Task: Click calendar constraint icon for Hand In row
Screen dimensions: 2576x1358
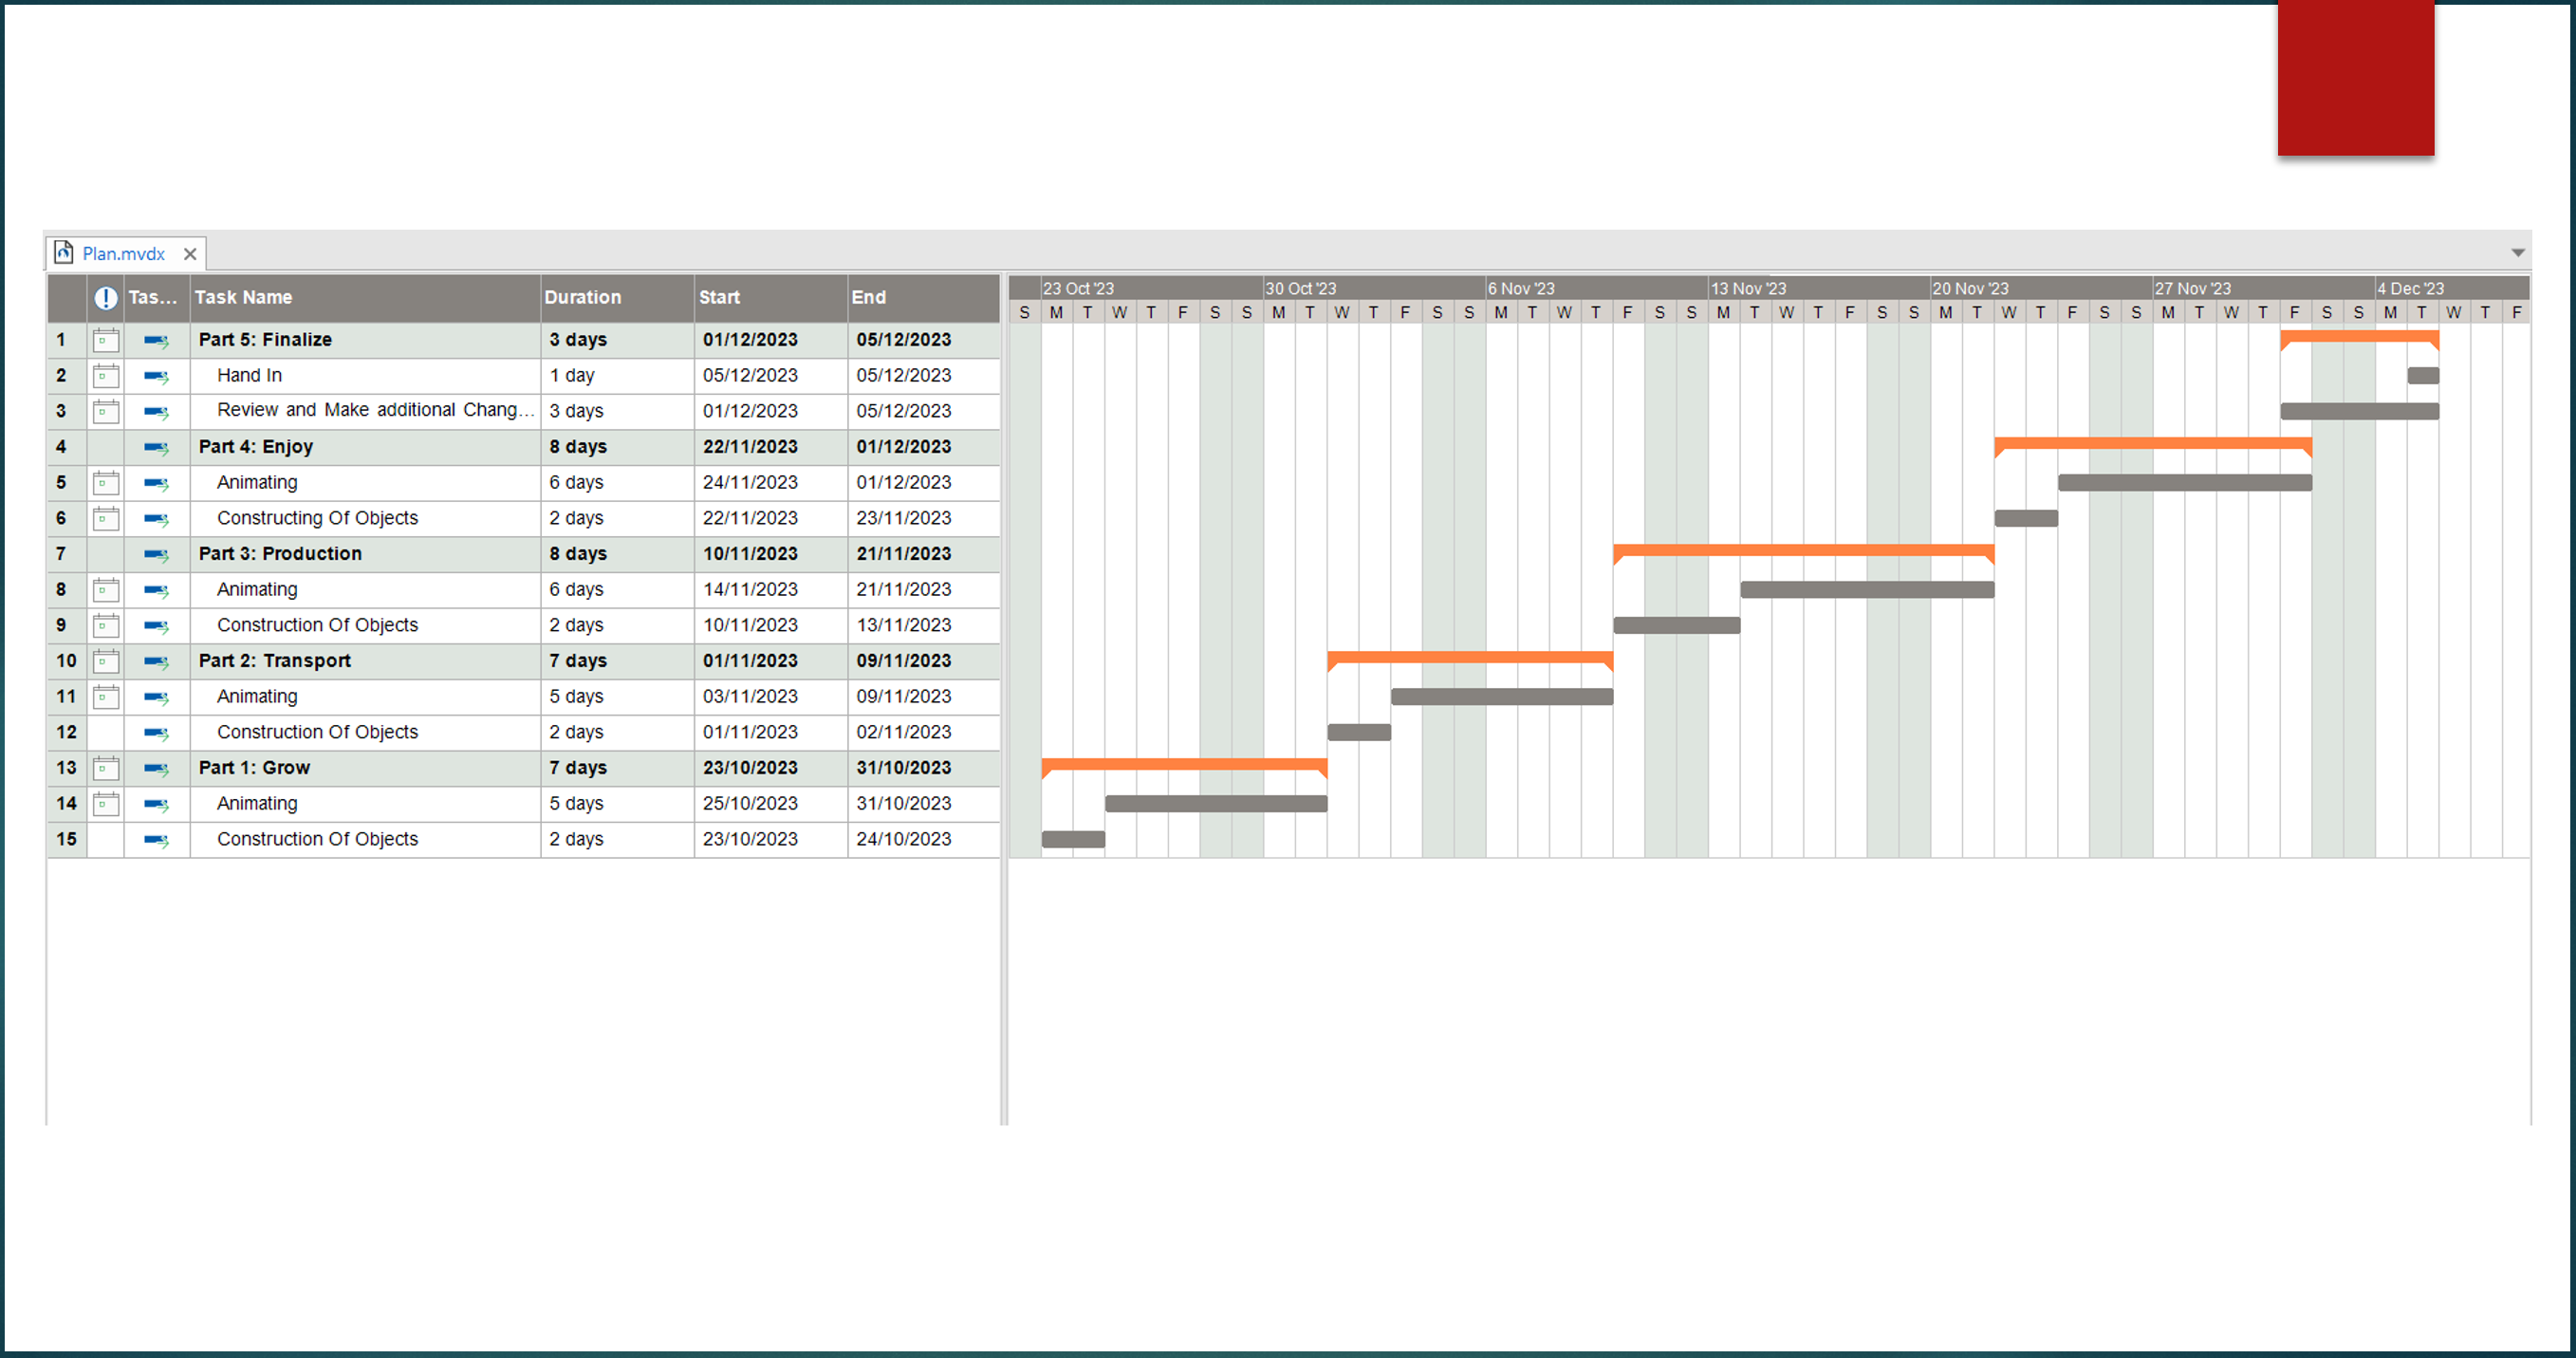Action: click(x=105, y=376)
